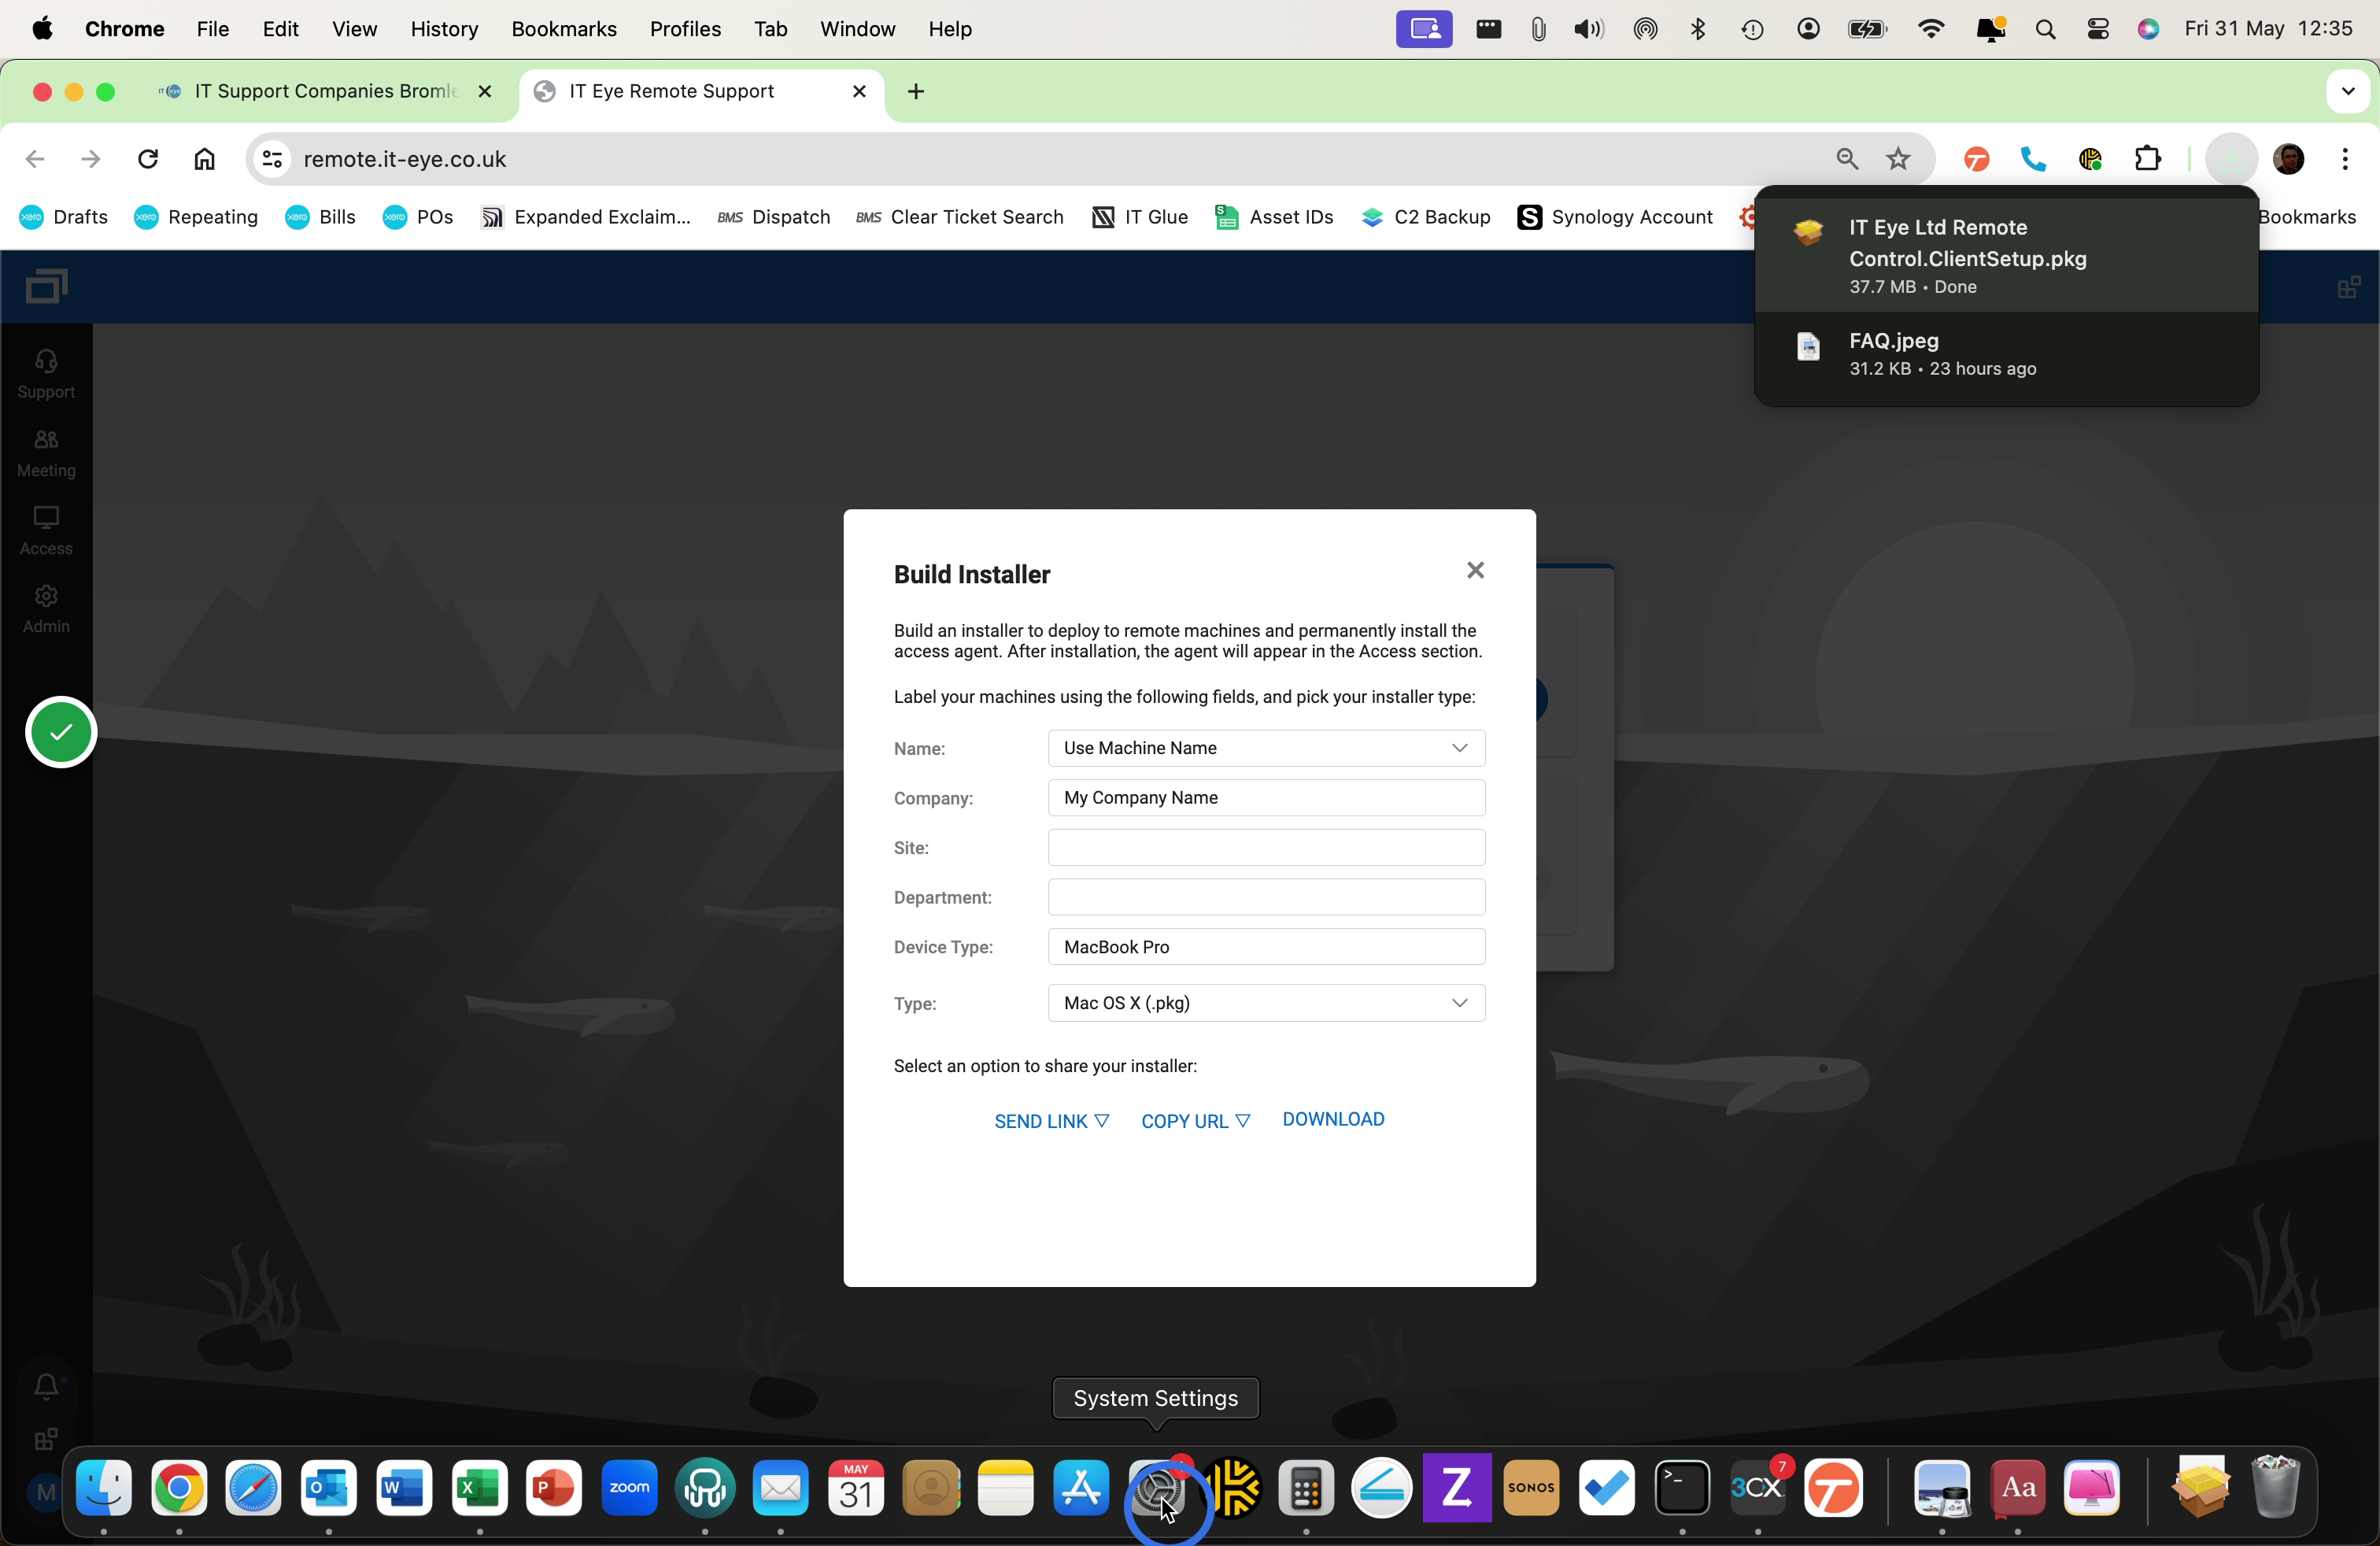Click the empty Department input field
Screen dimensions: 2380x1546
pos(1266,897)
